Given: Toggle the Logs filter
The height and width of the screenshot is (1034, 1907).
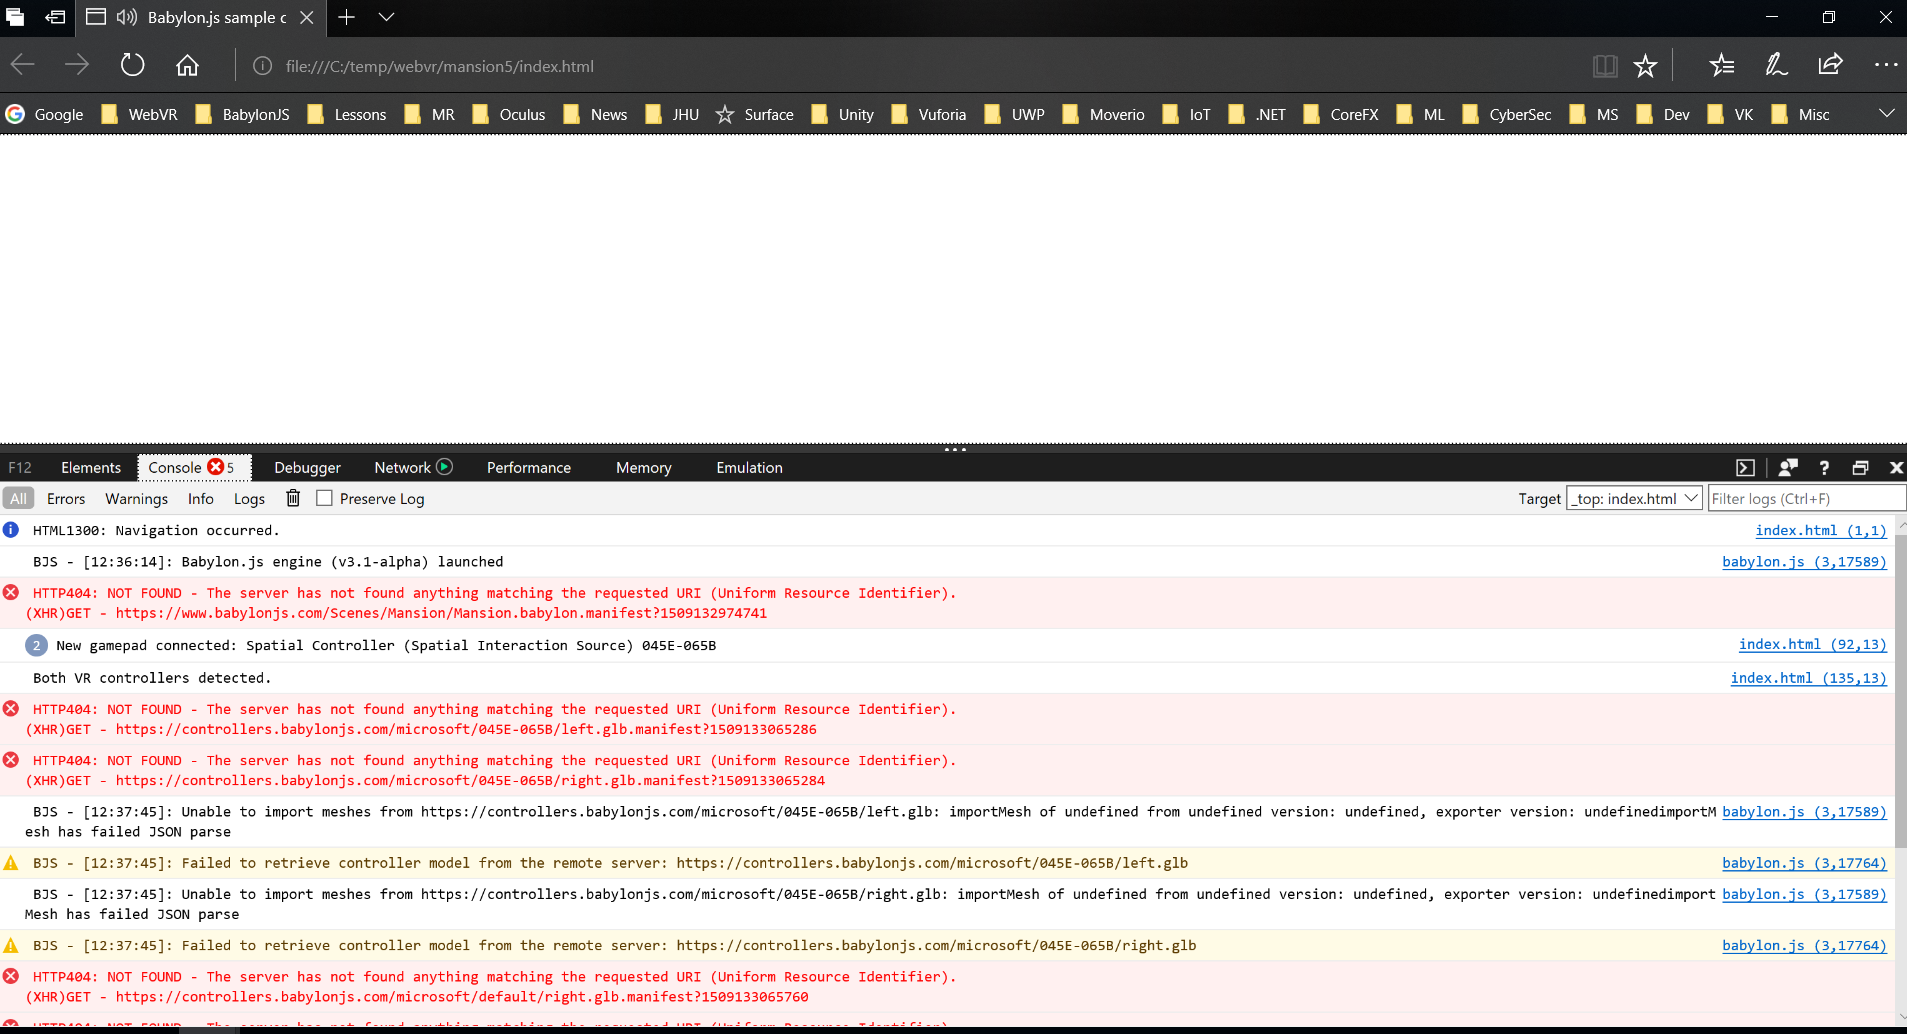Looking at the screenshot, I should pyautogui.click(x=250, y=499).
